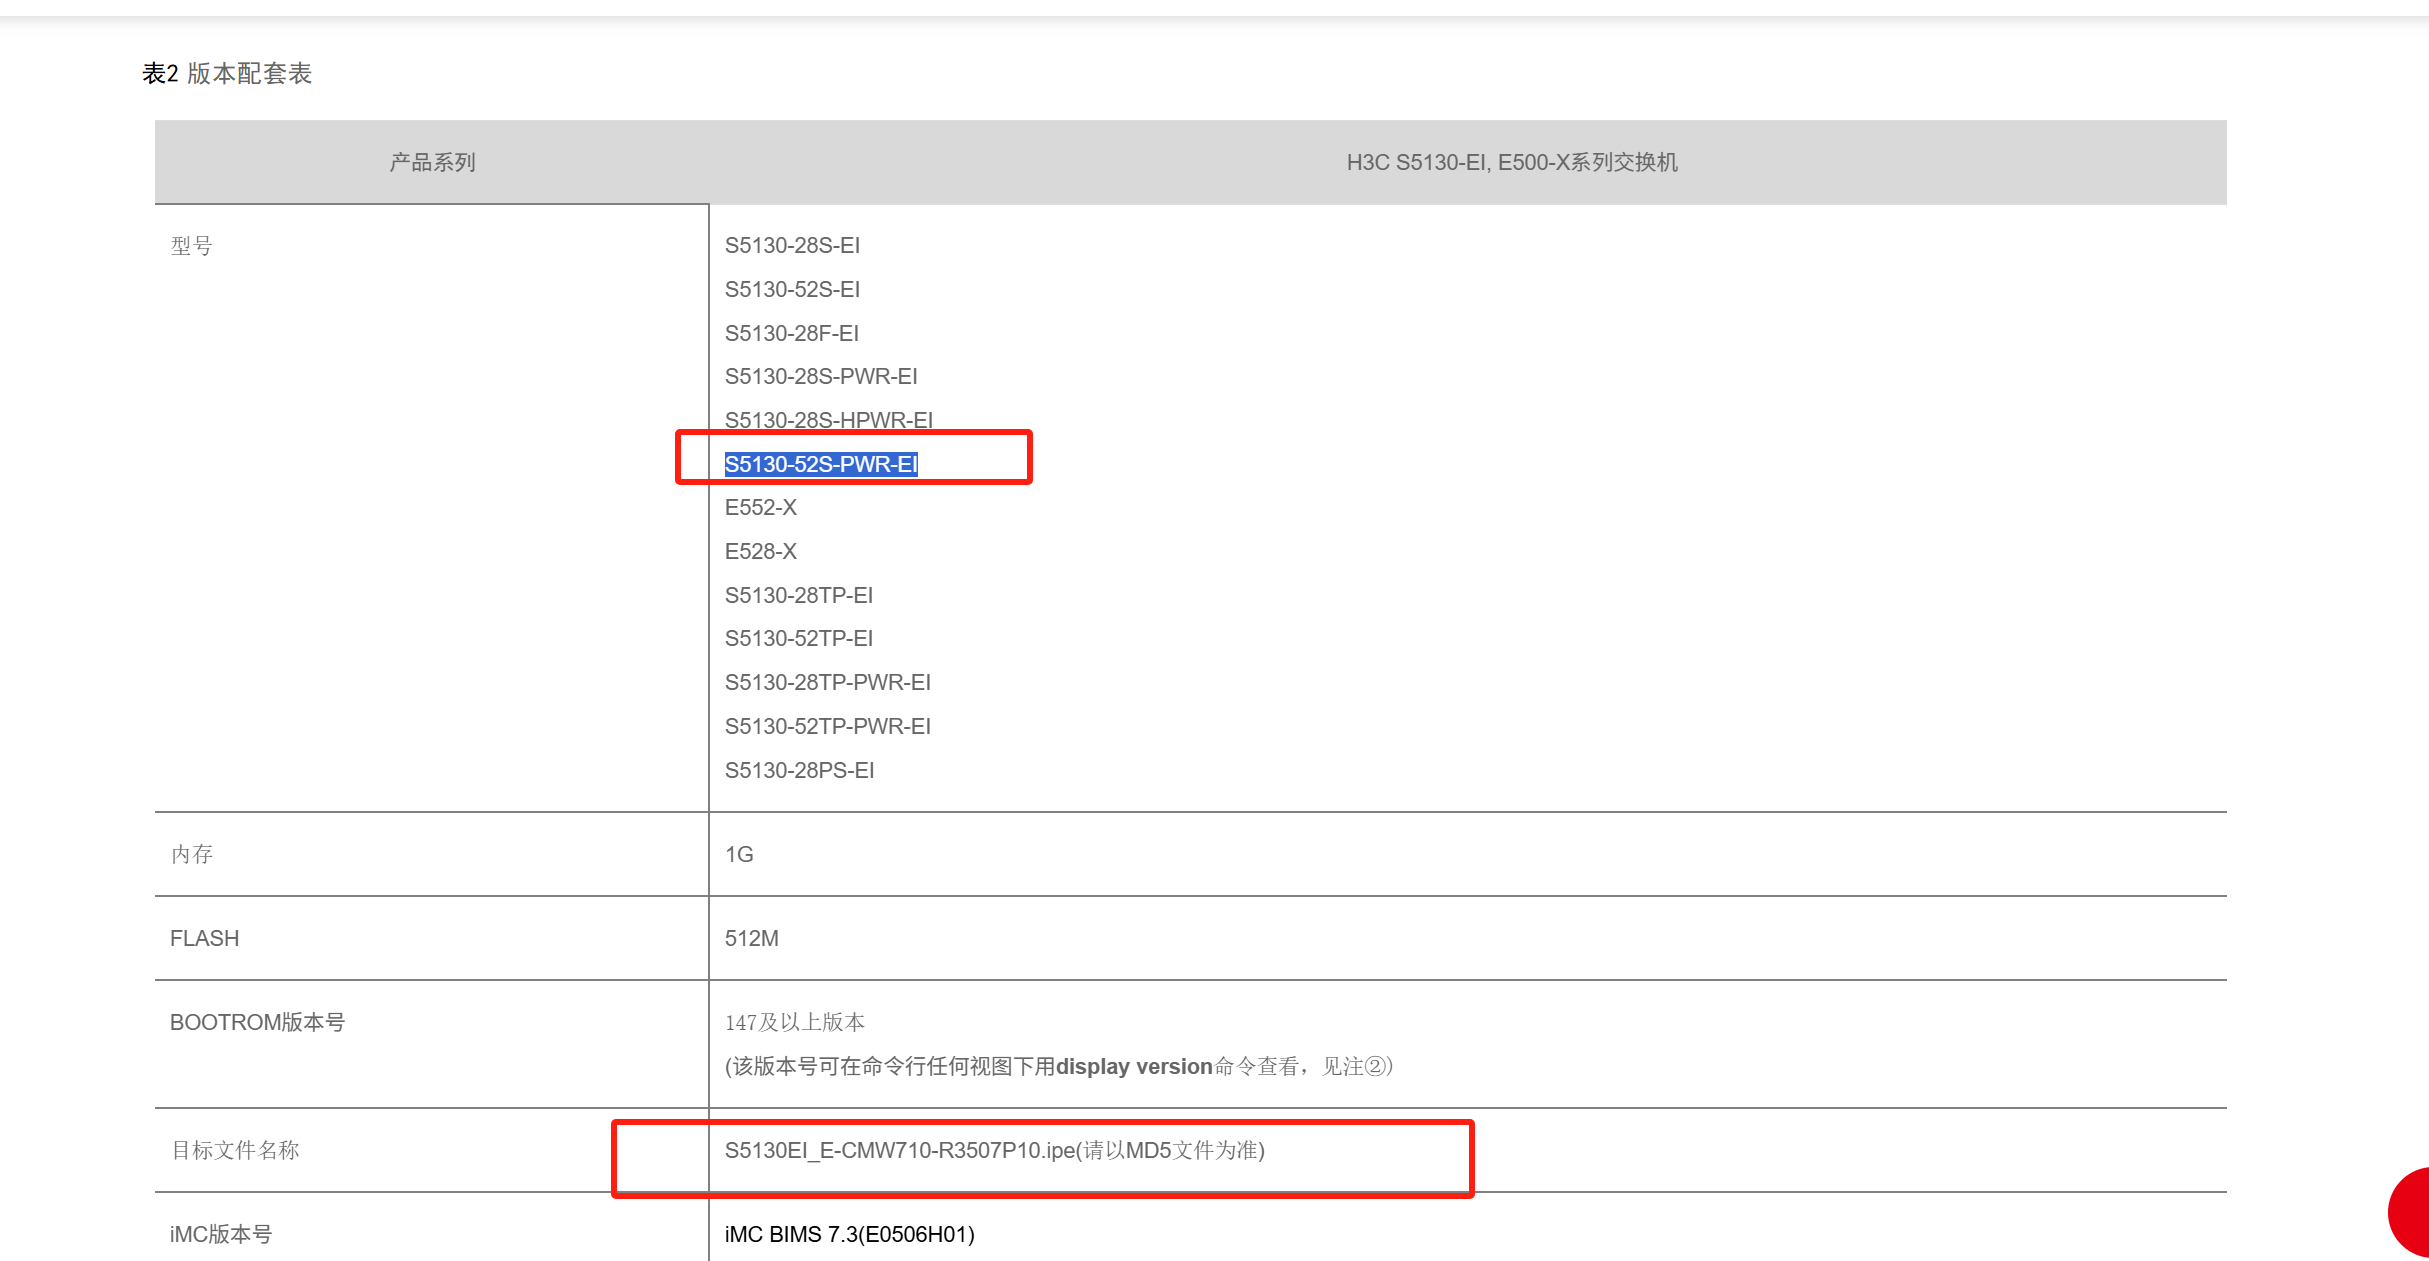
Task: Click the S5130-28S-EI model entry
Action: pos(792,245)
